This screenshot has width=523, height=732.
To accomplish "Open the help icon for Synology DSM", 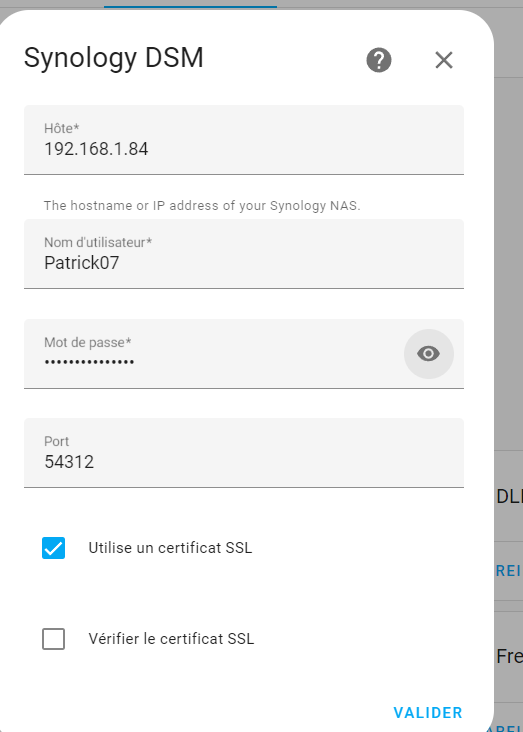I will [379, 60].
